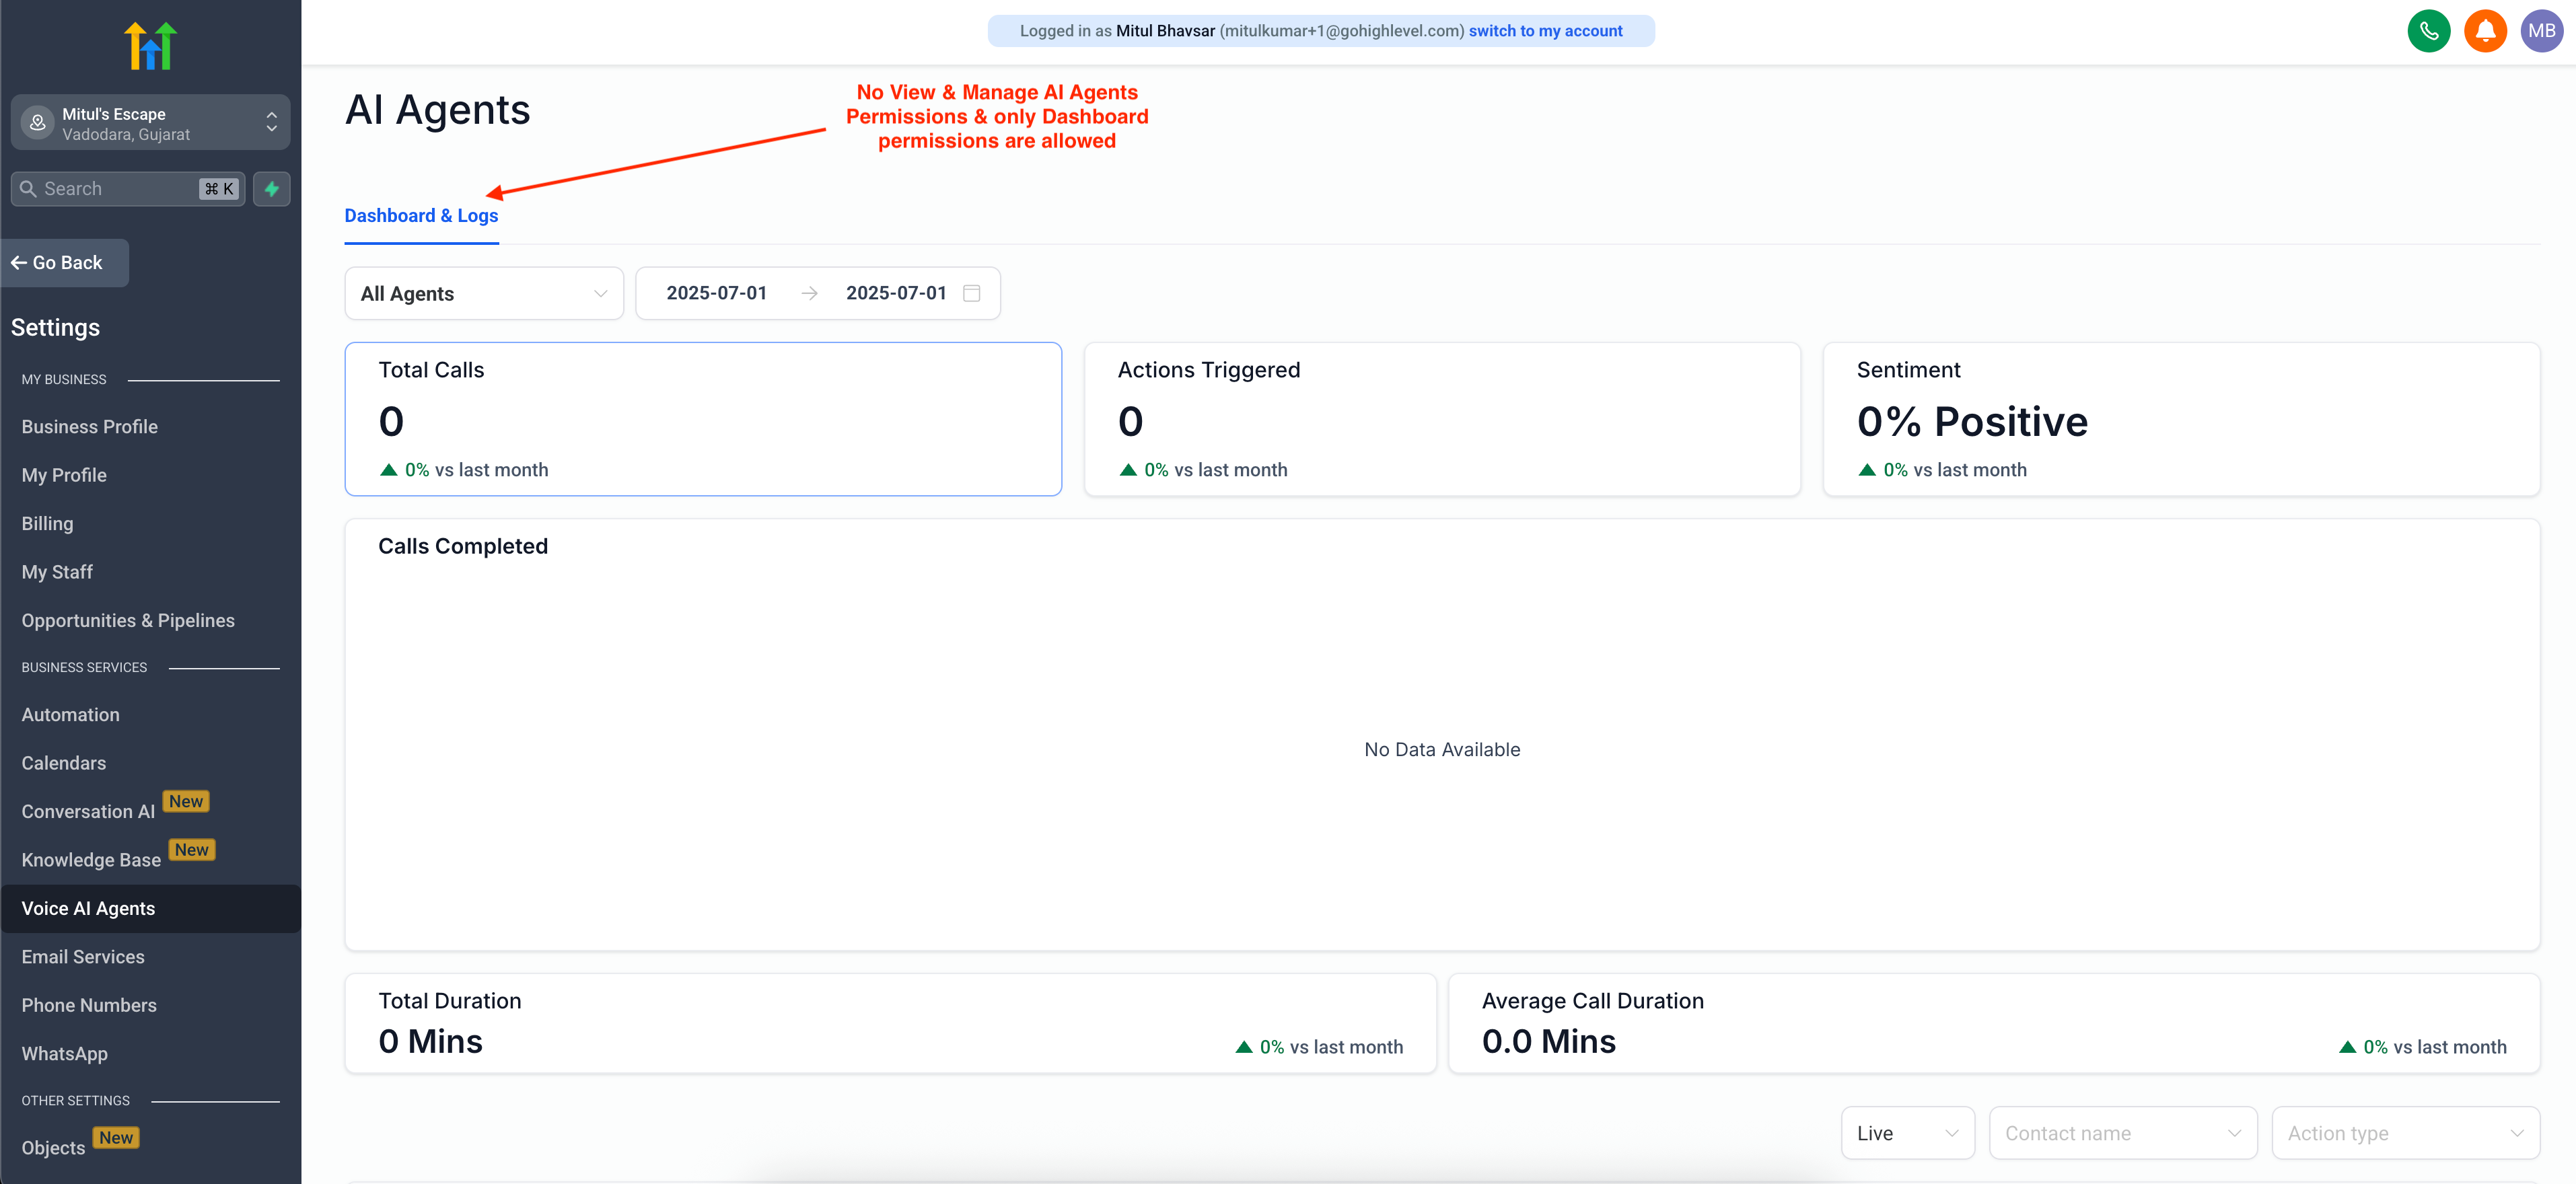Select Conversation AI in the sidebar

point(87,811)
